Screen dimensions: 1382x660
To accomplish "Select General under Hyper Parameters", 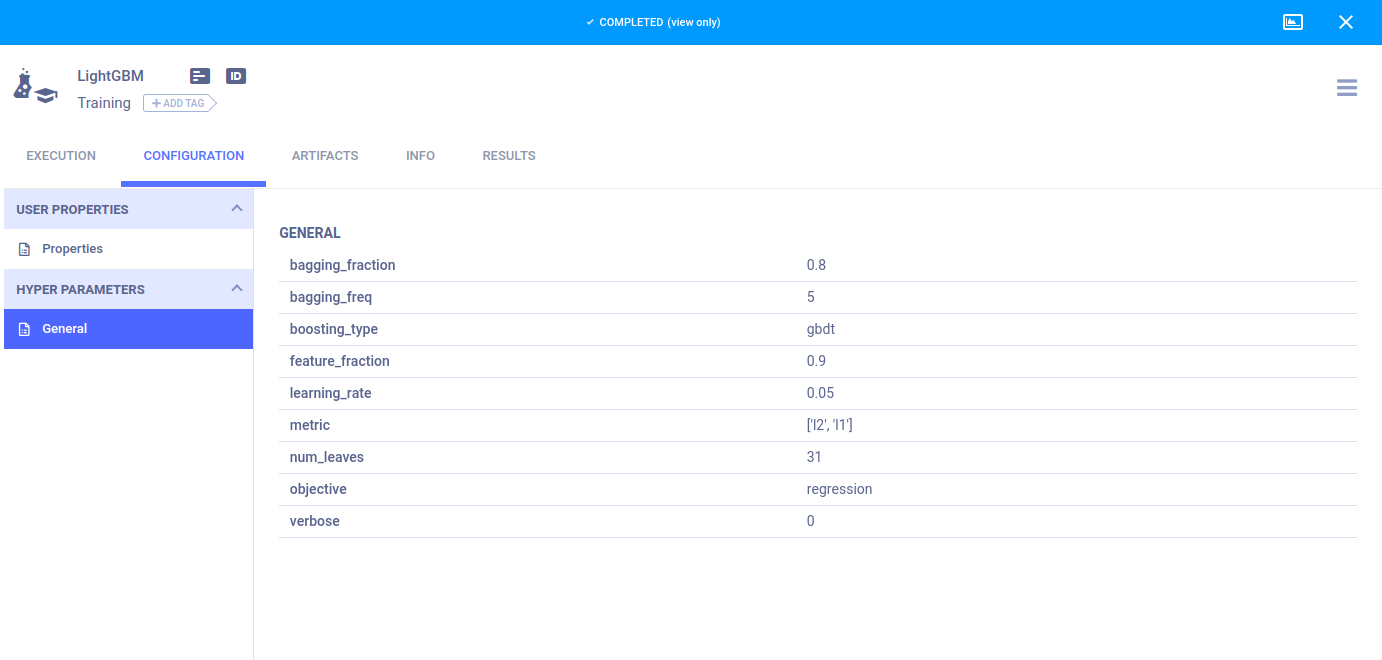I will click(65, 329).
